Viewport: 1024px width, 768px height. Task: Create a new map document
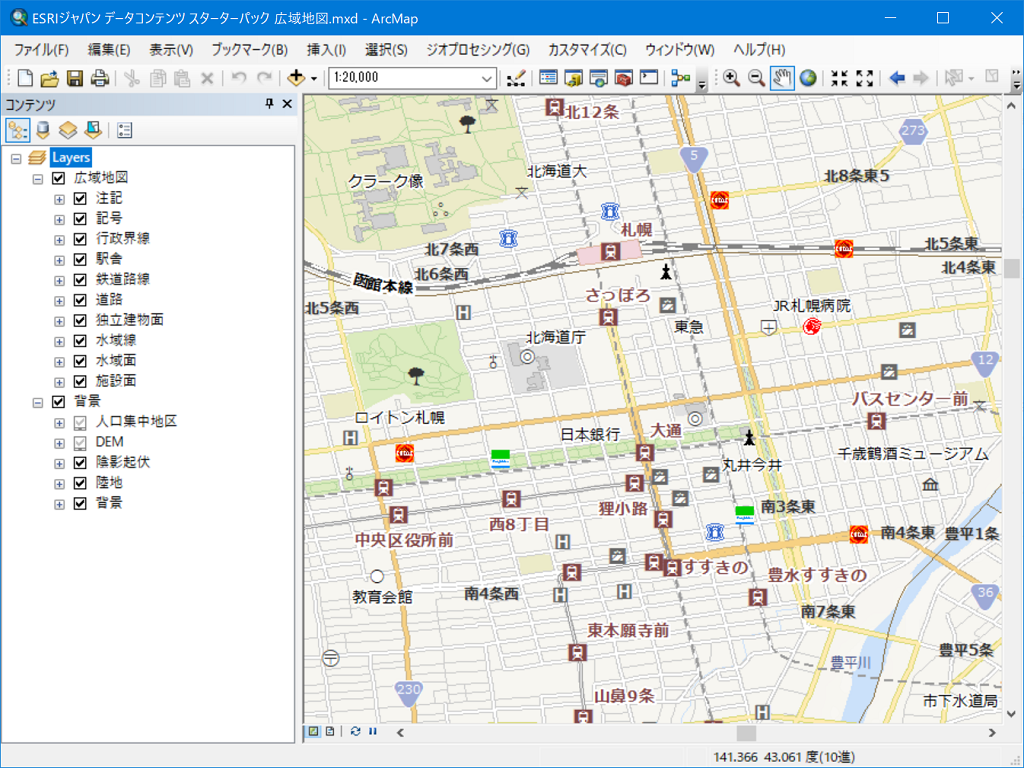25,78
